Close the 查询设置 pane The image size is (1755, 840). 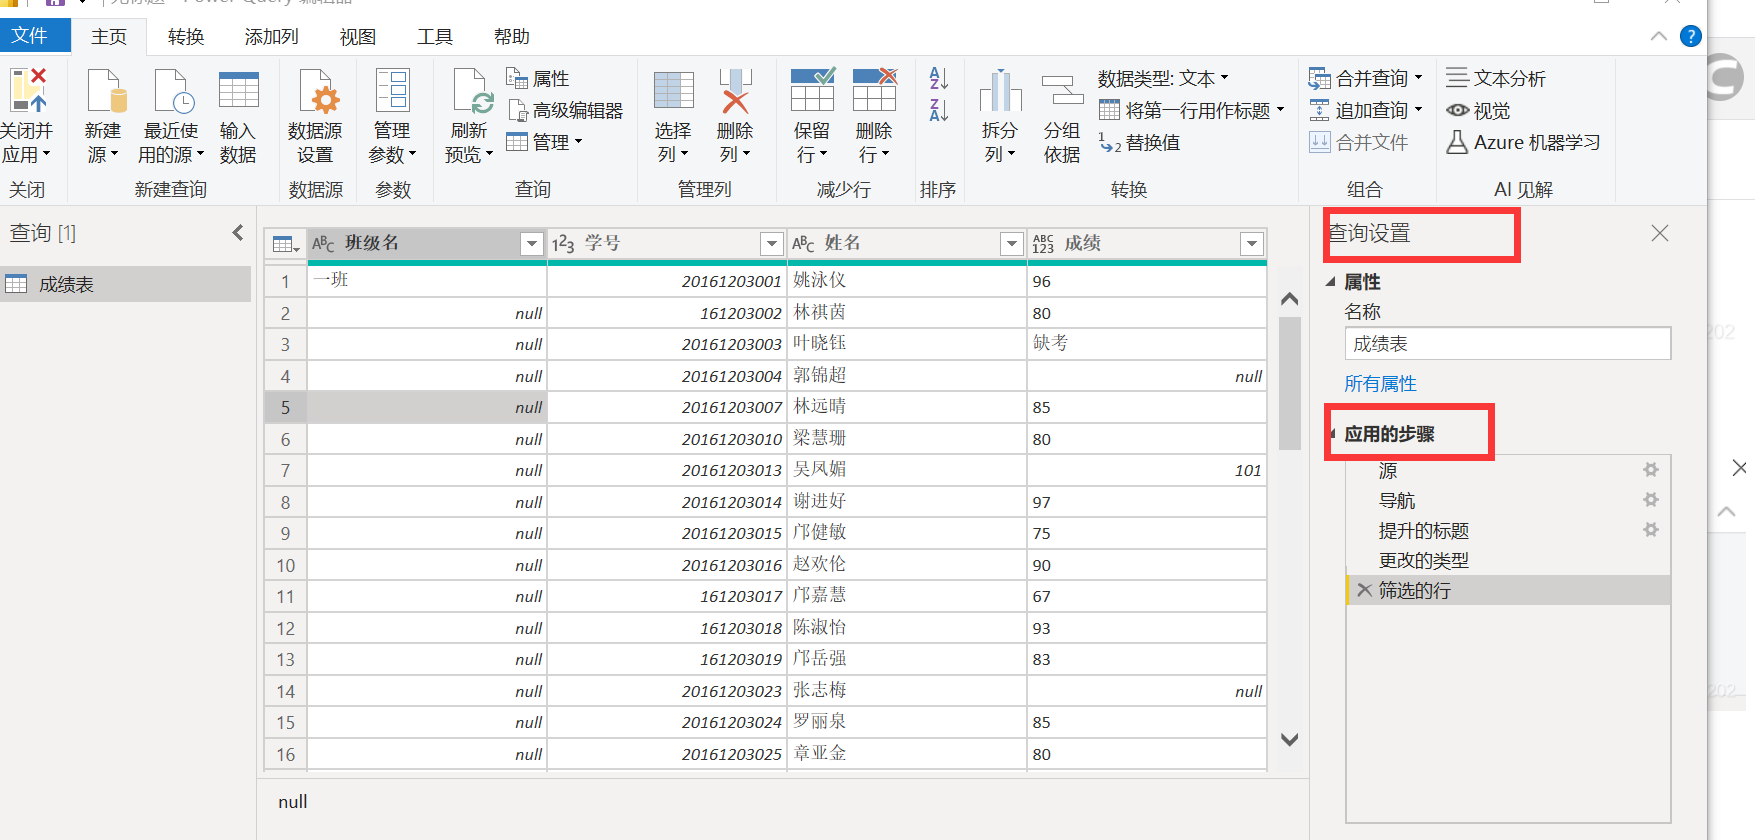pos(1660,233)
